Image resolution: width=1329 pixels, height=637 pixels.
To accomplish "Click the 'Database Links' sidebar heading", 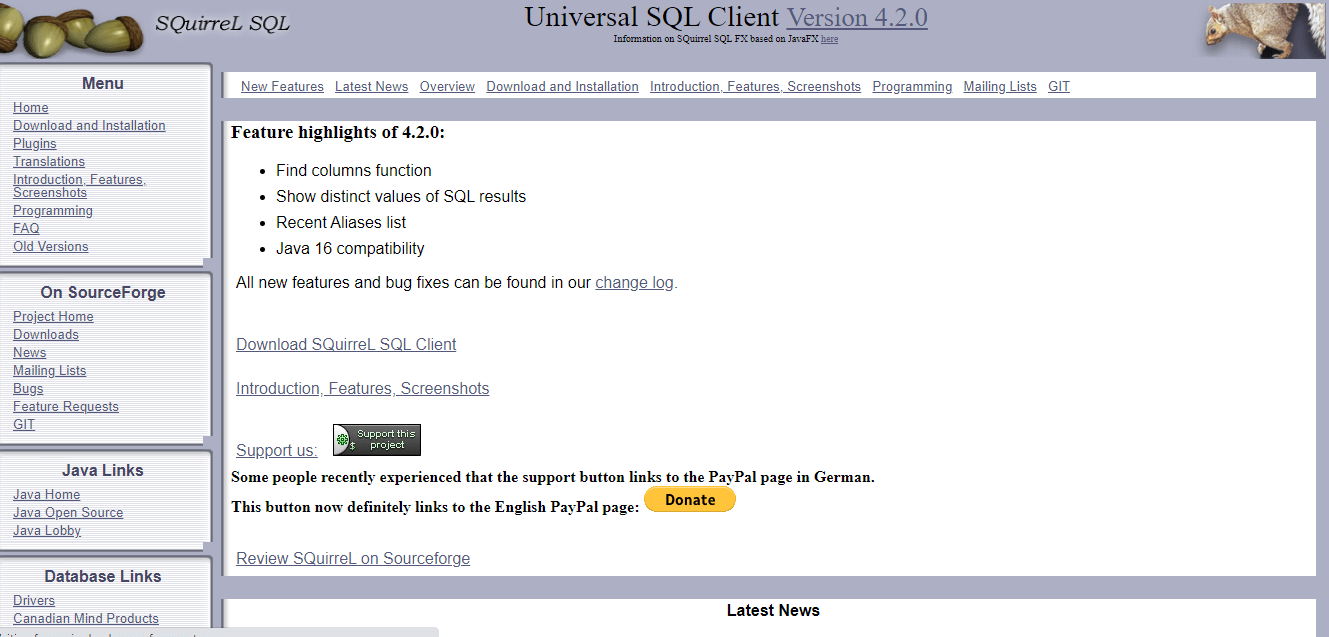I will click(x=103, y=577).
